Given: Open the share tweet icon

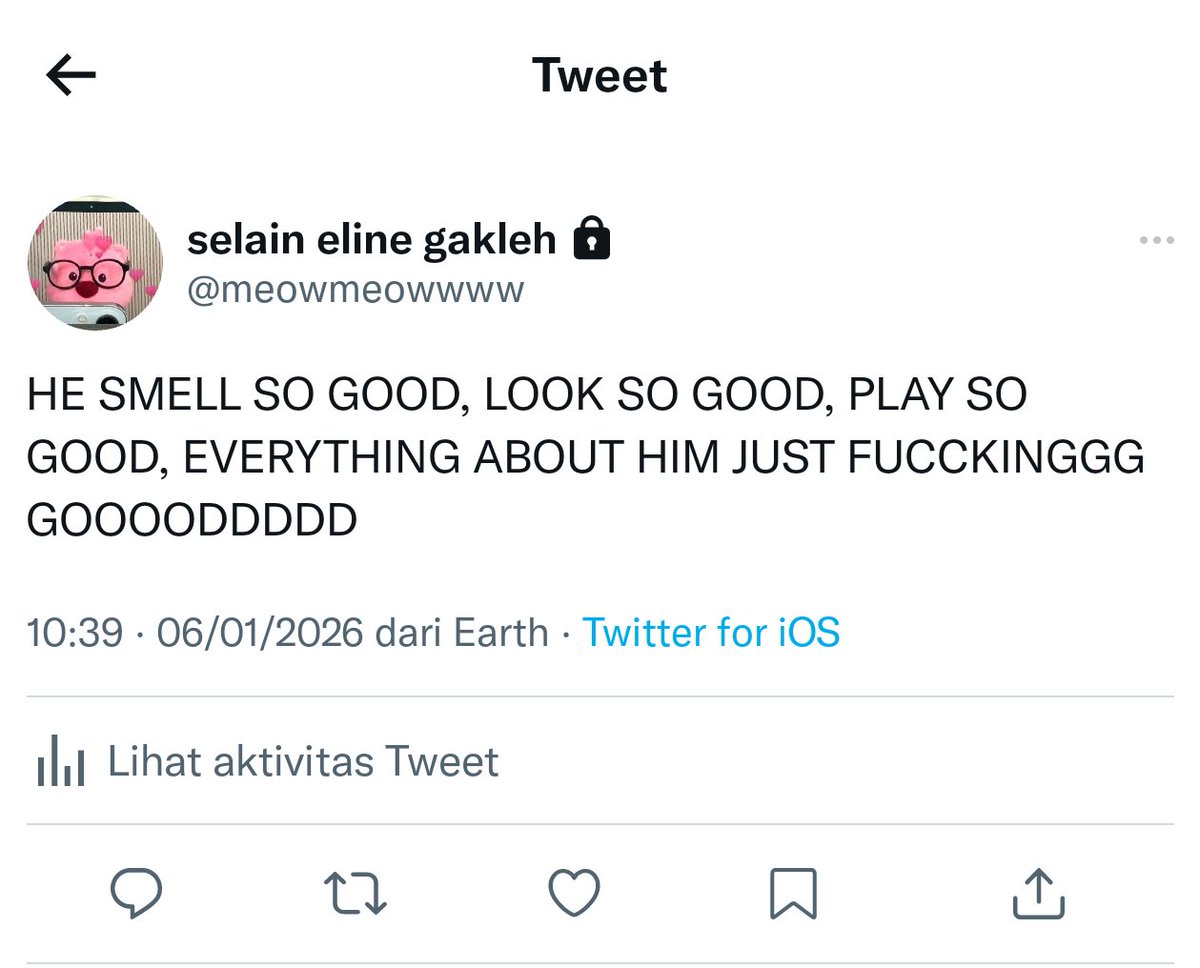Looking at the screenshot, I should (1038, 893).
